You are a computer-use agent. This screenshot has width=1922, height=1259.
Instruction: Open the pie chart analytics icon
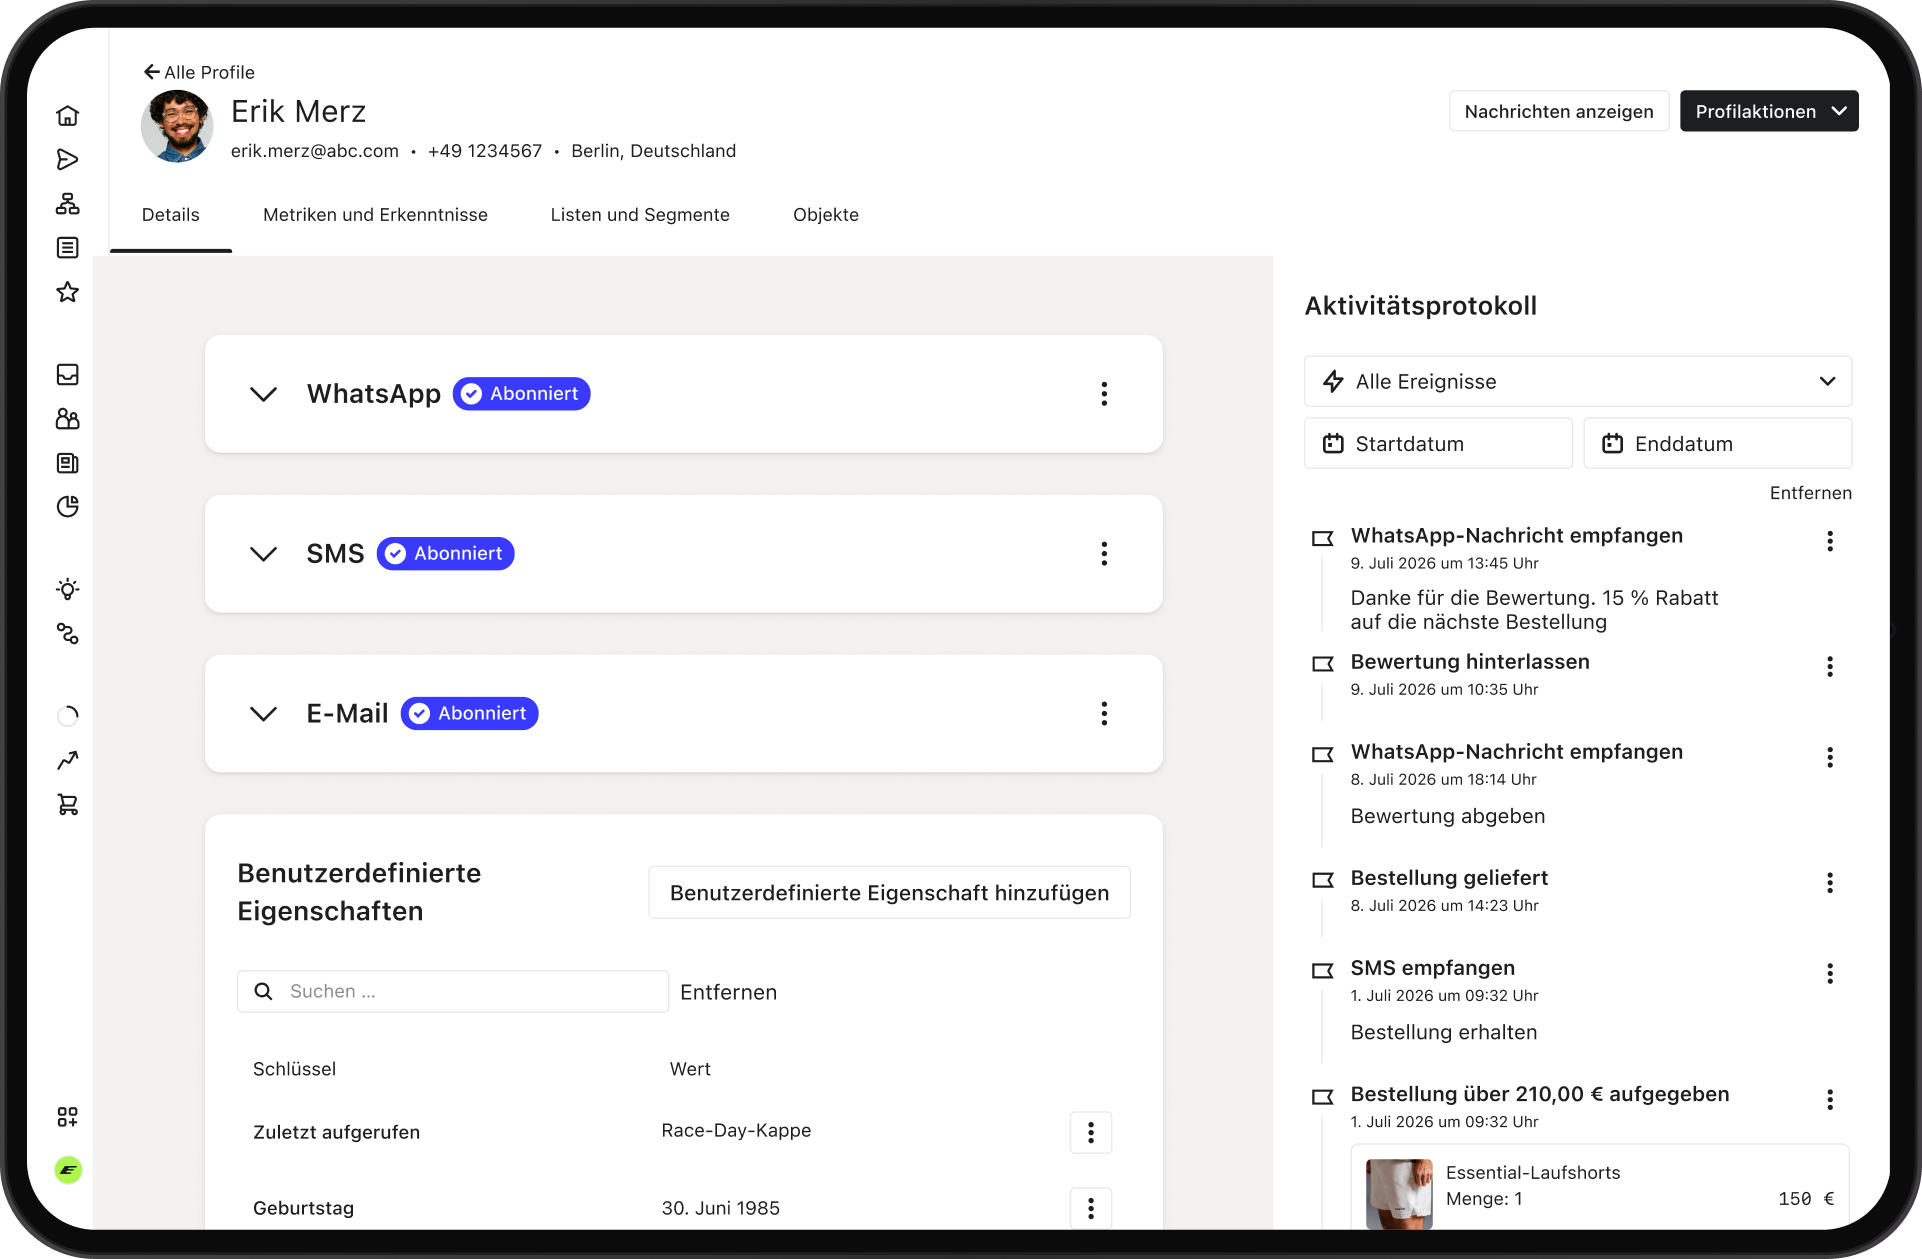[67, 507]
